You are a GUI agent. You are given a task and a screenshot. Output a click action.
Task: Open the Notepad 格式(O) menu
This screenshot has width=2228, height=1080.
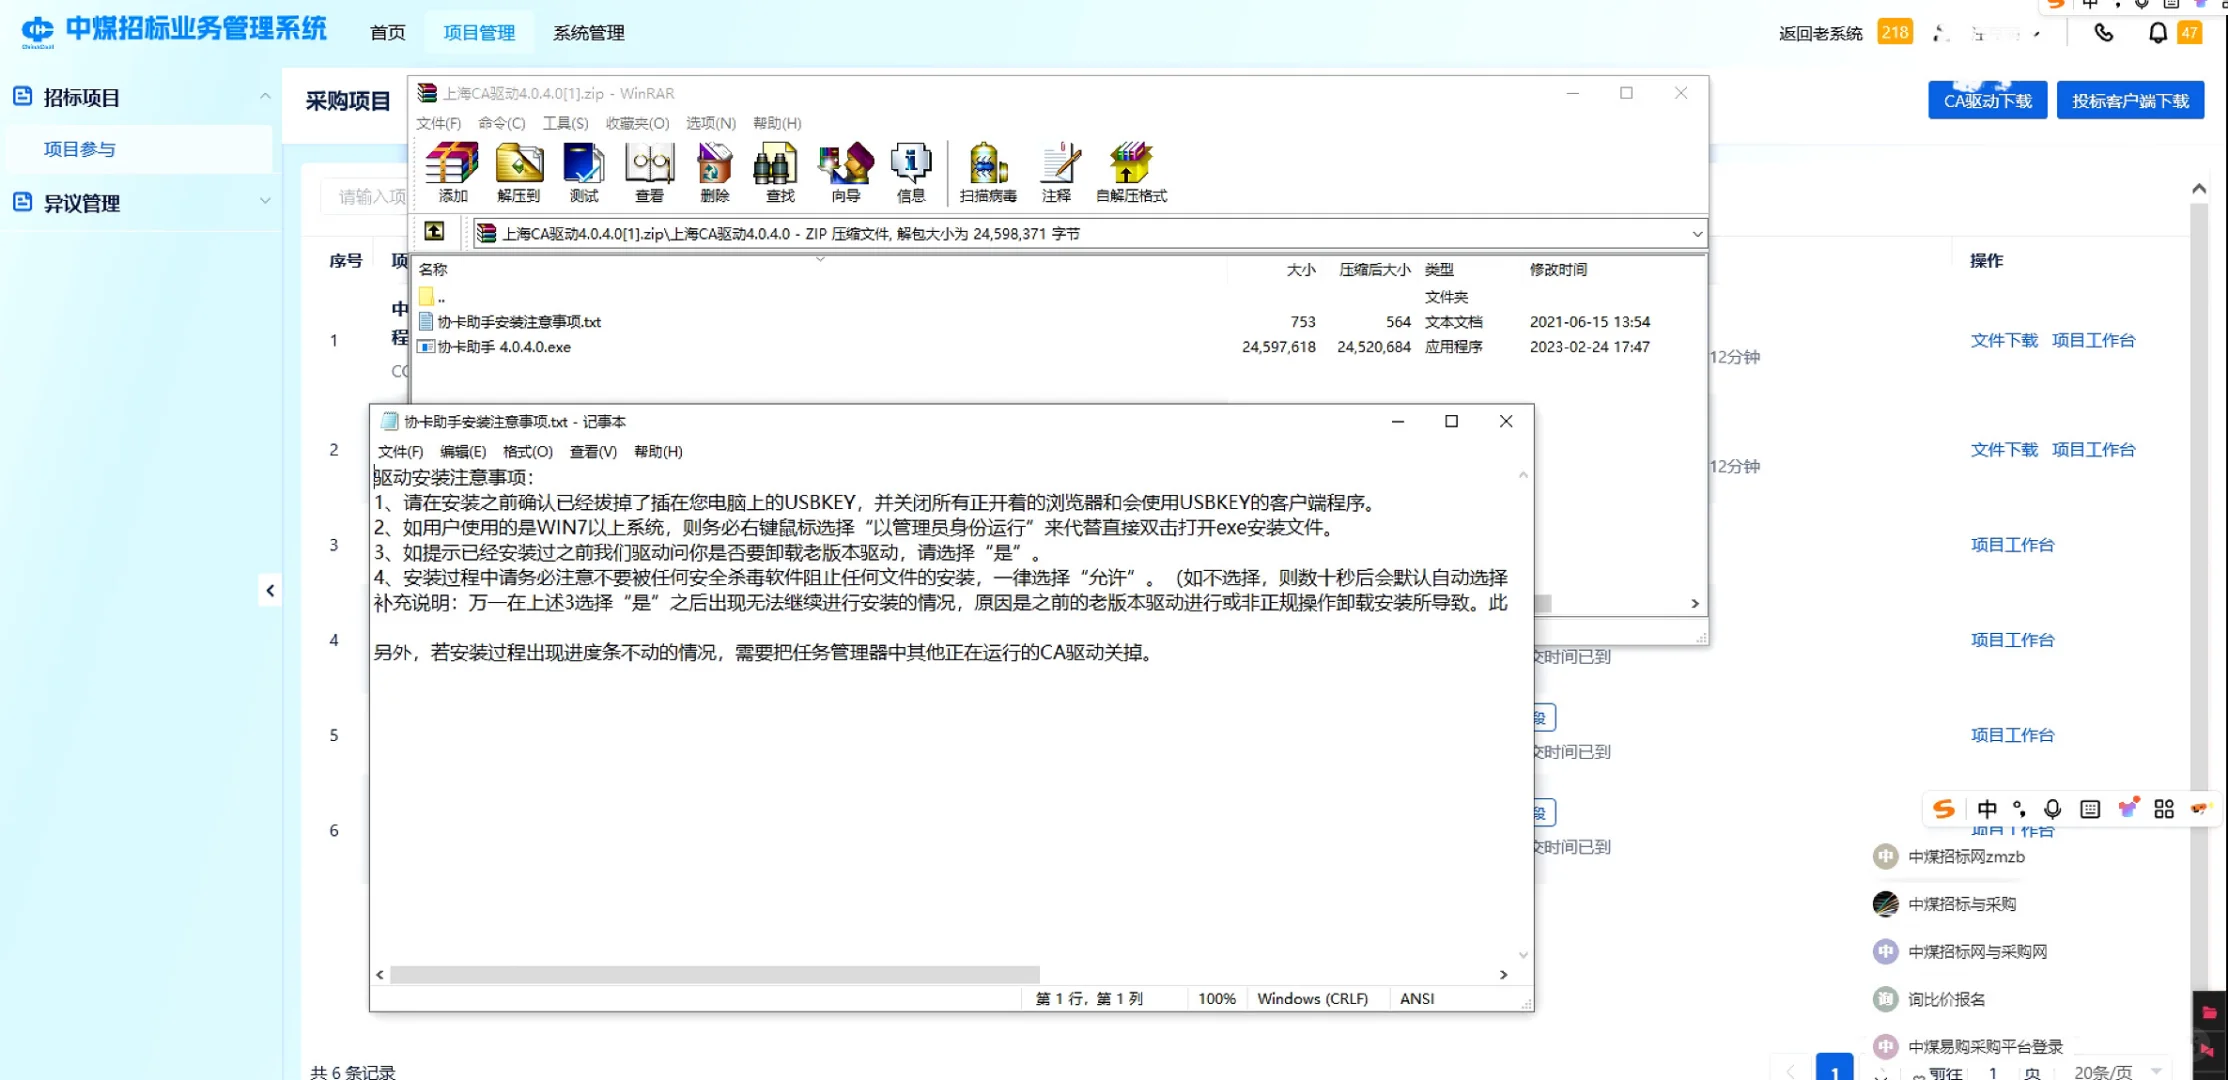527,452
